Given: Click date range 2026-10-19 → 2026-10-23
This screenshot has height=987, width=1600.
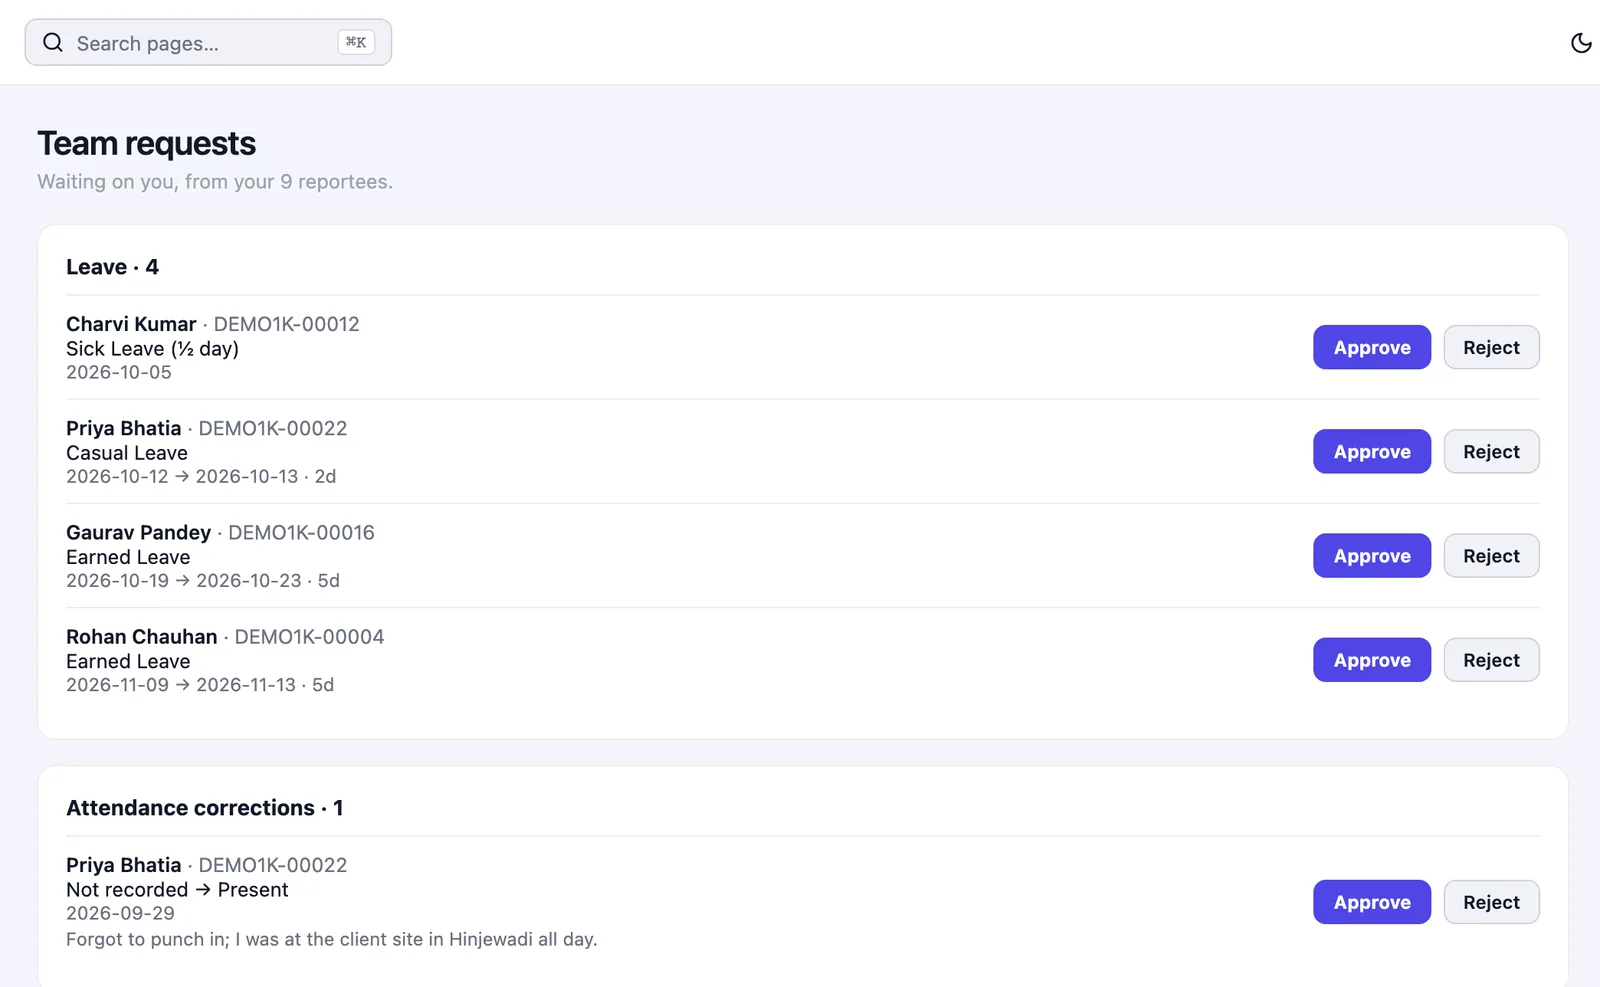Looking at the screenshot, I should (183, 580).
